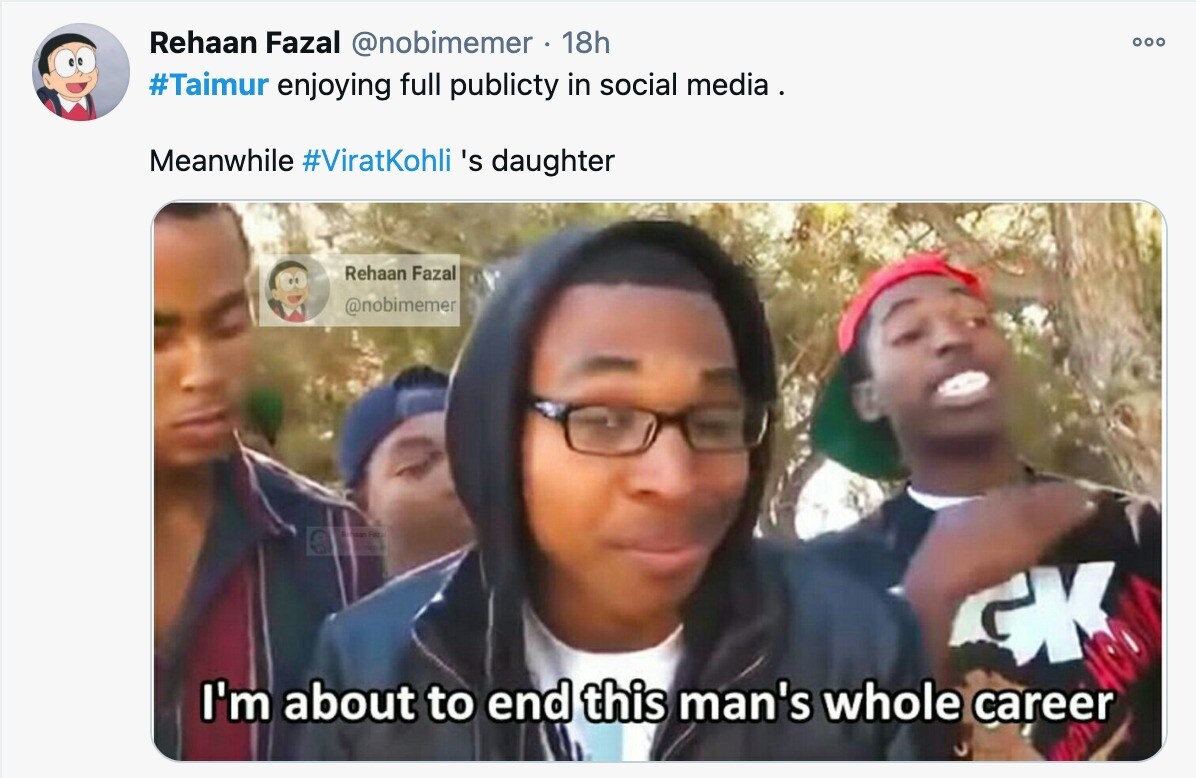Open the tweet via the 18h timestamp
Screen dimensions: 1196x778
point(586,43)
